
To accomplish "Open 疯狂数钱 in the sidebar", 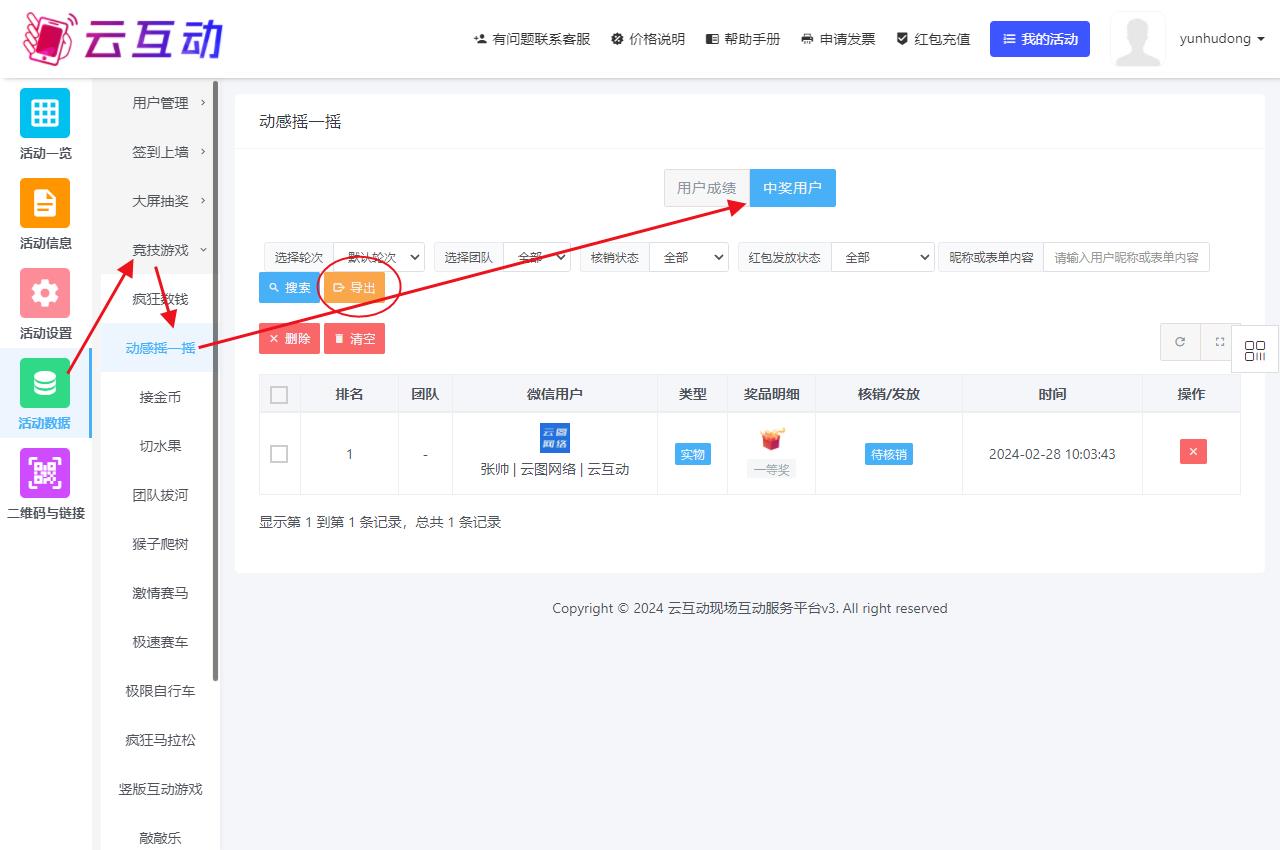I will click(160, 299).
